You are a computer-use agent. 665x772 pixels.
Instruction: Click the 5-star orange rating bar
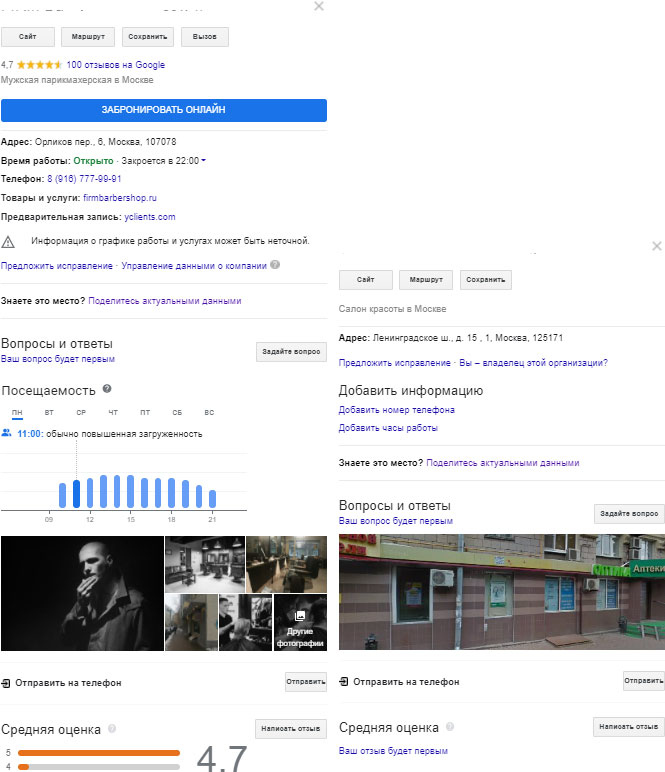pos(98,752)
